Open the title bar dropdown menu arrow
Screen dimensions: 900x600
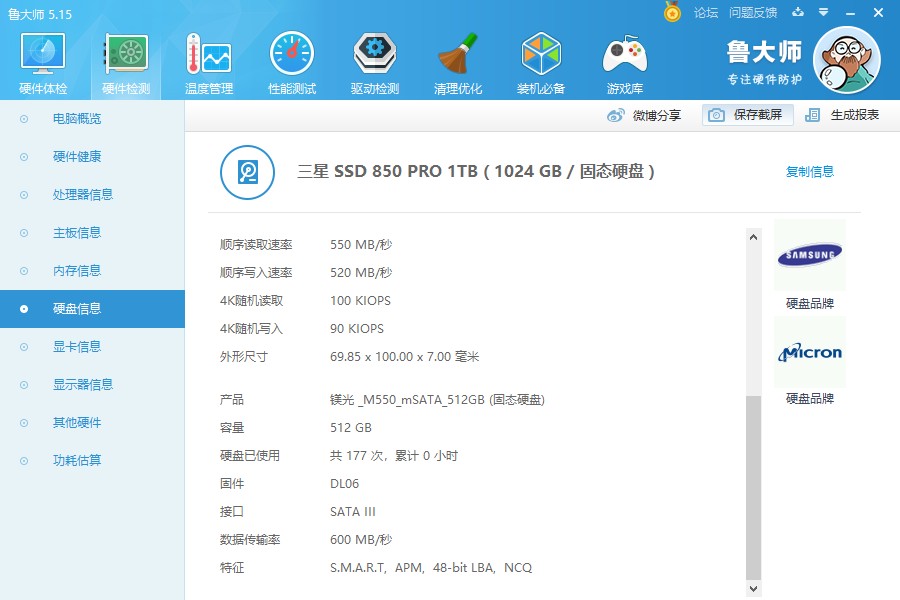(x=823, y=12)
